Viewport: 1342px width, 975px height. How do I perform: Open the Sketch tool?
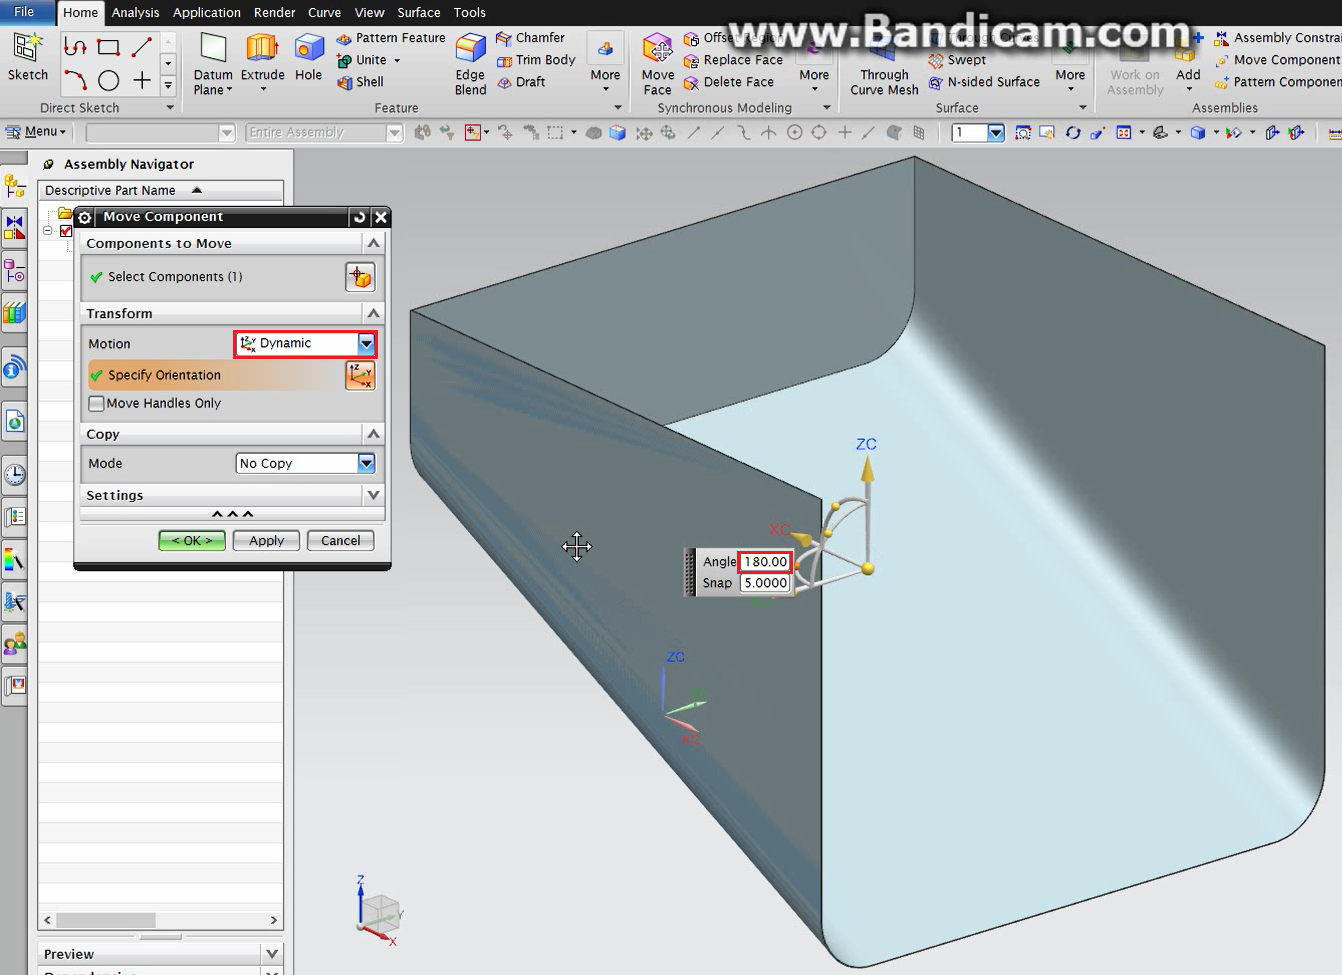27,57
